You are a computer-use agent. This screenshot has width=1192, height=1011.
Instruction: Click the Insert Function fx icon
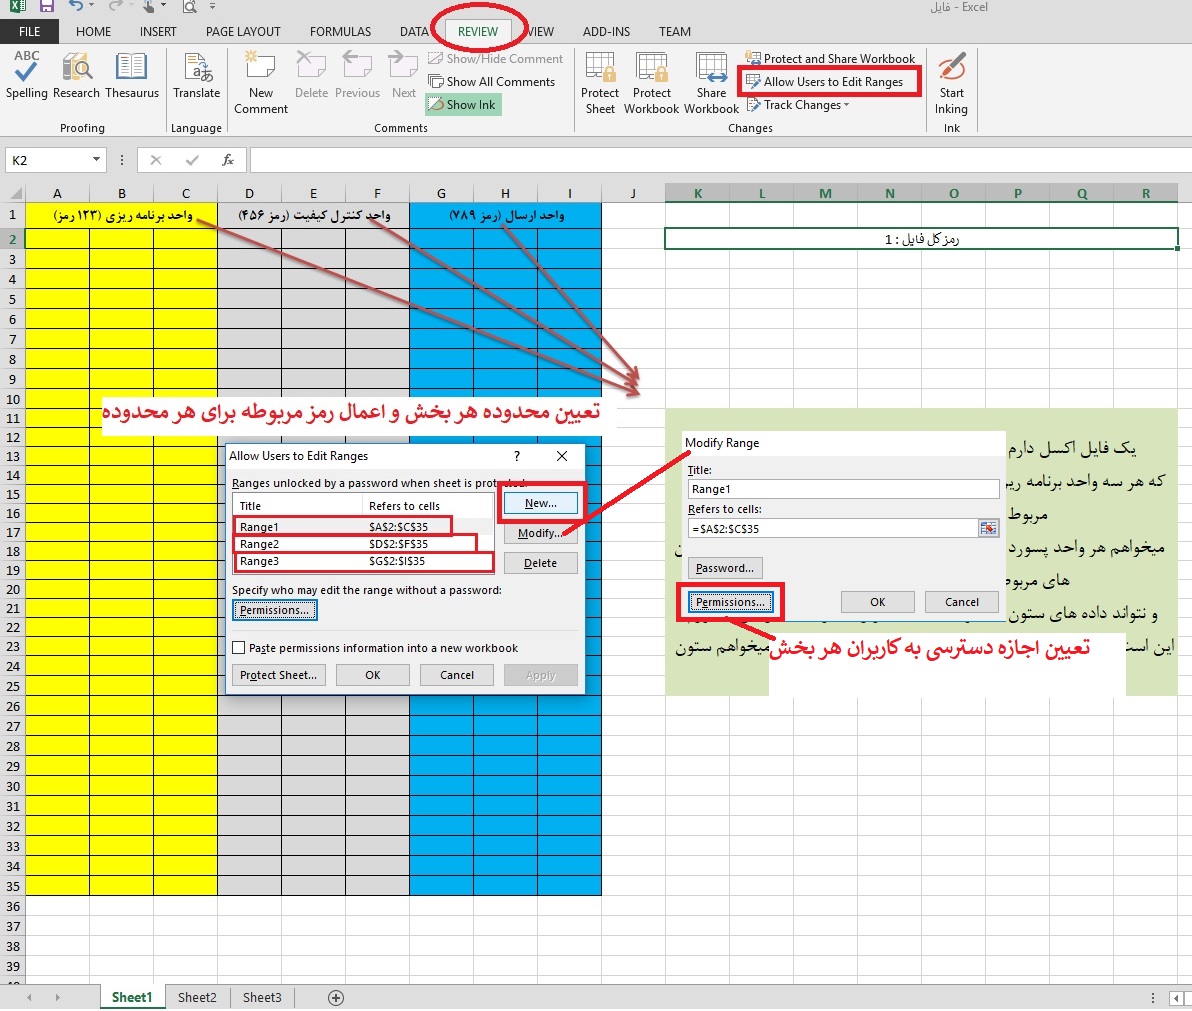pos(227,160)
